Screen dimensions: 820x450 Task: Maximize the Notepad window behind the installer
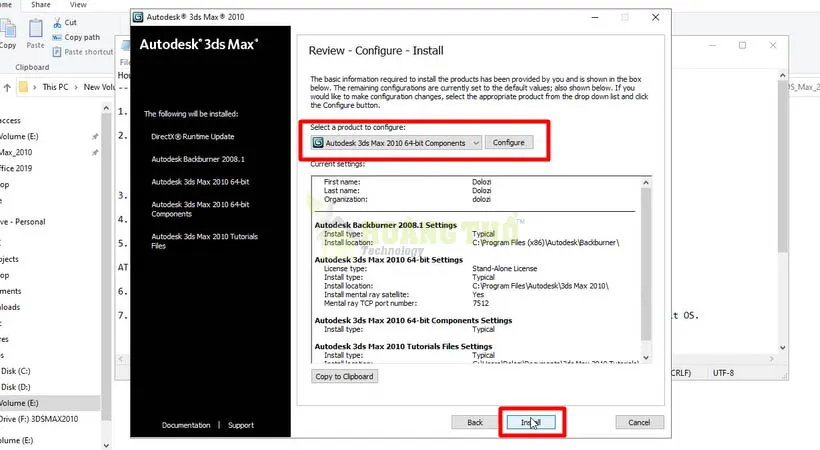(742, 46)
